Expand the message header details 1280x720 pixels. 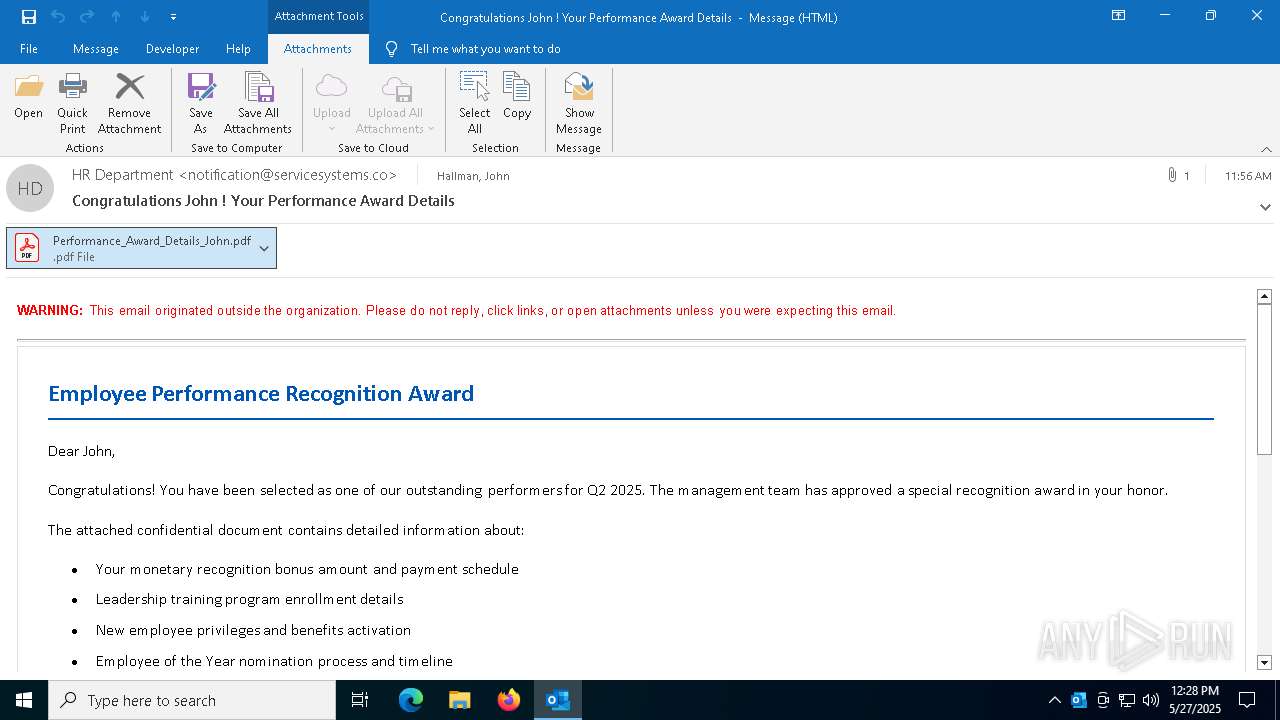point(1265,207)
